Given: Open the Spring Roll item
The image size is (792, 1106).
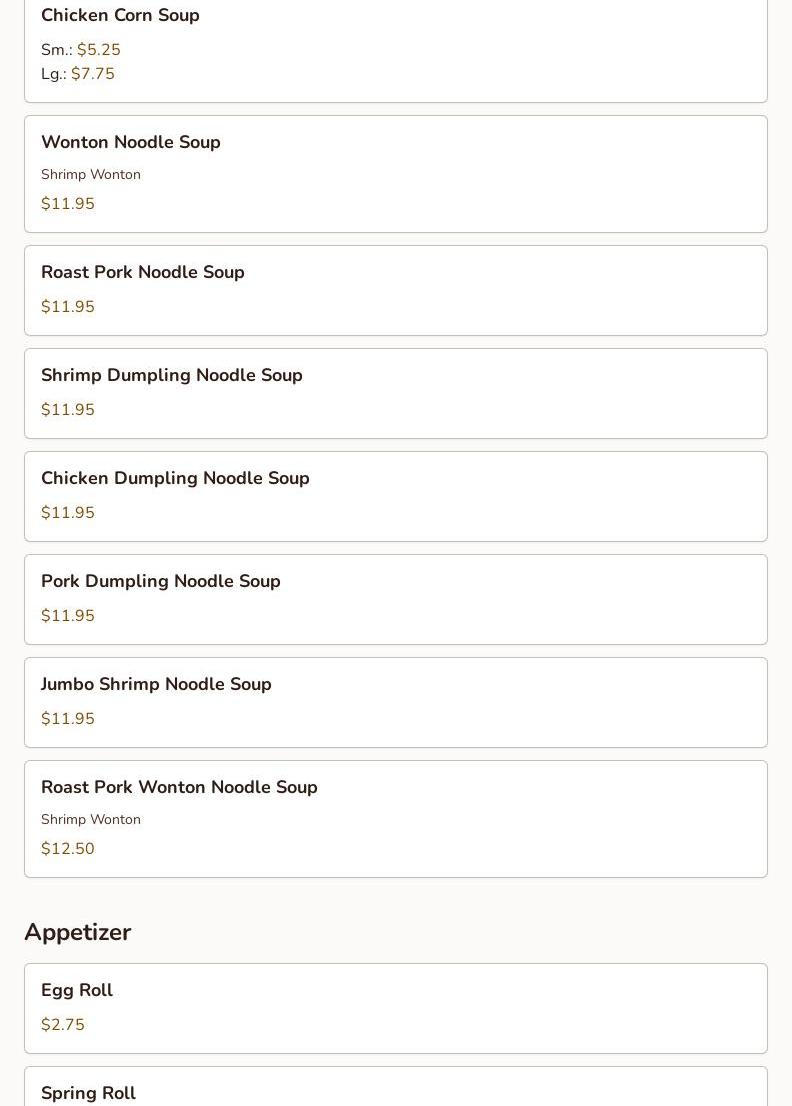Looking at the screenshot, I should tap(88, 1093).
